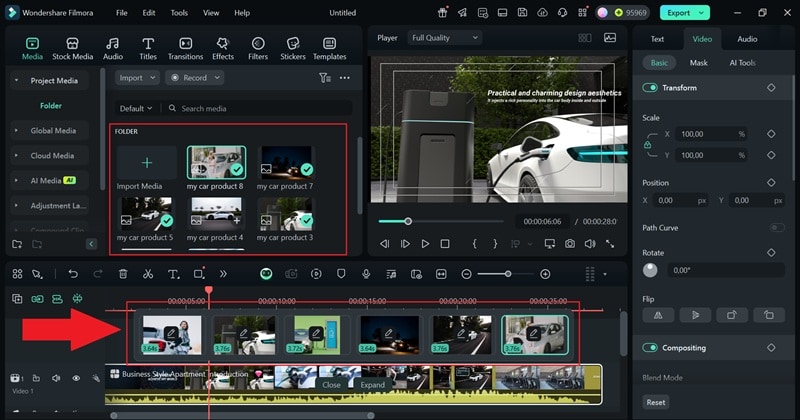Toggle the Compositing switch
Image resolution: width=800 pixels, height=420 pixels.
coord(651,348)
